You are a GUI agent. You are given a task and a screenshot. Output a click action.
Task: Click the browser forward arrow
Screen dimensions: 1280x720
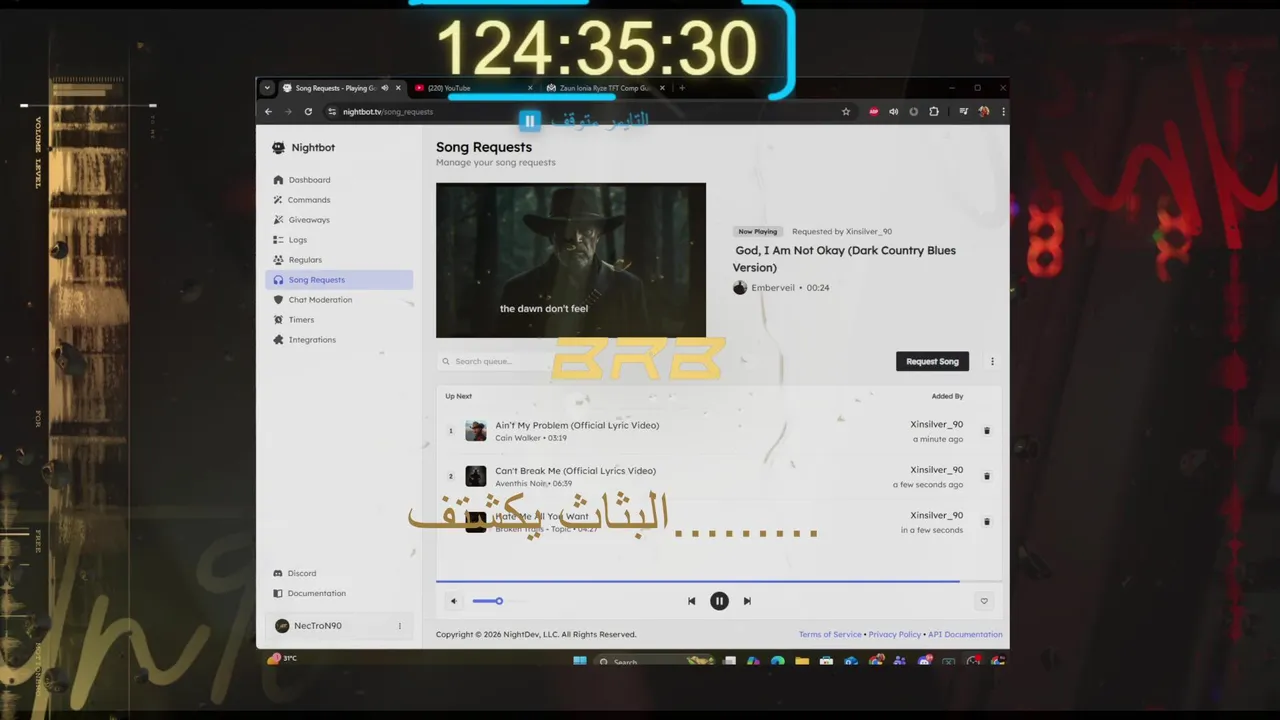click(x=288, y=112)
